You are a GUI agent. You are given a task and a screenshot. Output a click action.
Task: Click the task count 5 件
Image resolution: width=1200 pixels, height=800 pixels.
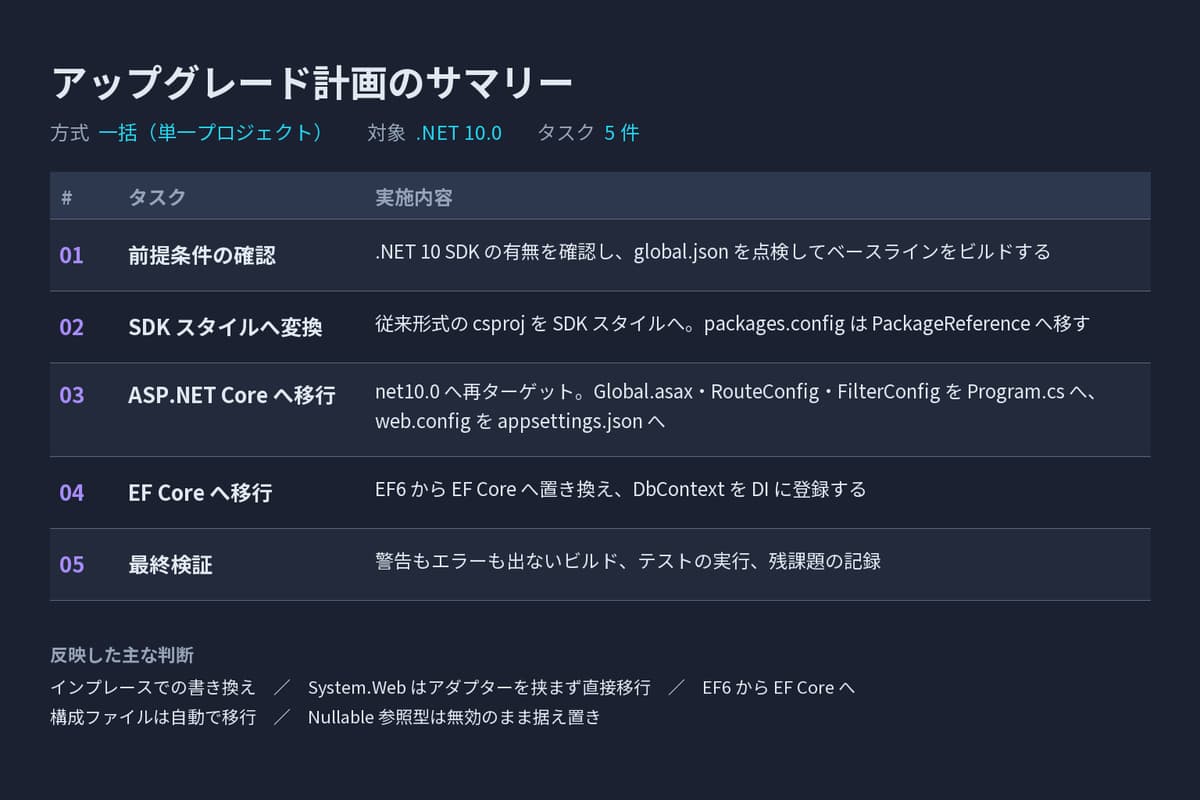[621, 133]
